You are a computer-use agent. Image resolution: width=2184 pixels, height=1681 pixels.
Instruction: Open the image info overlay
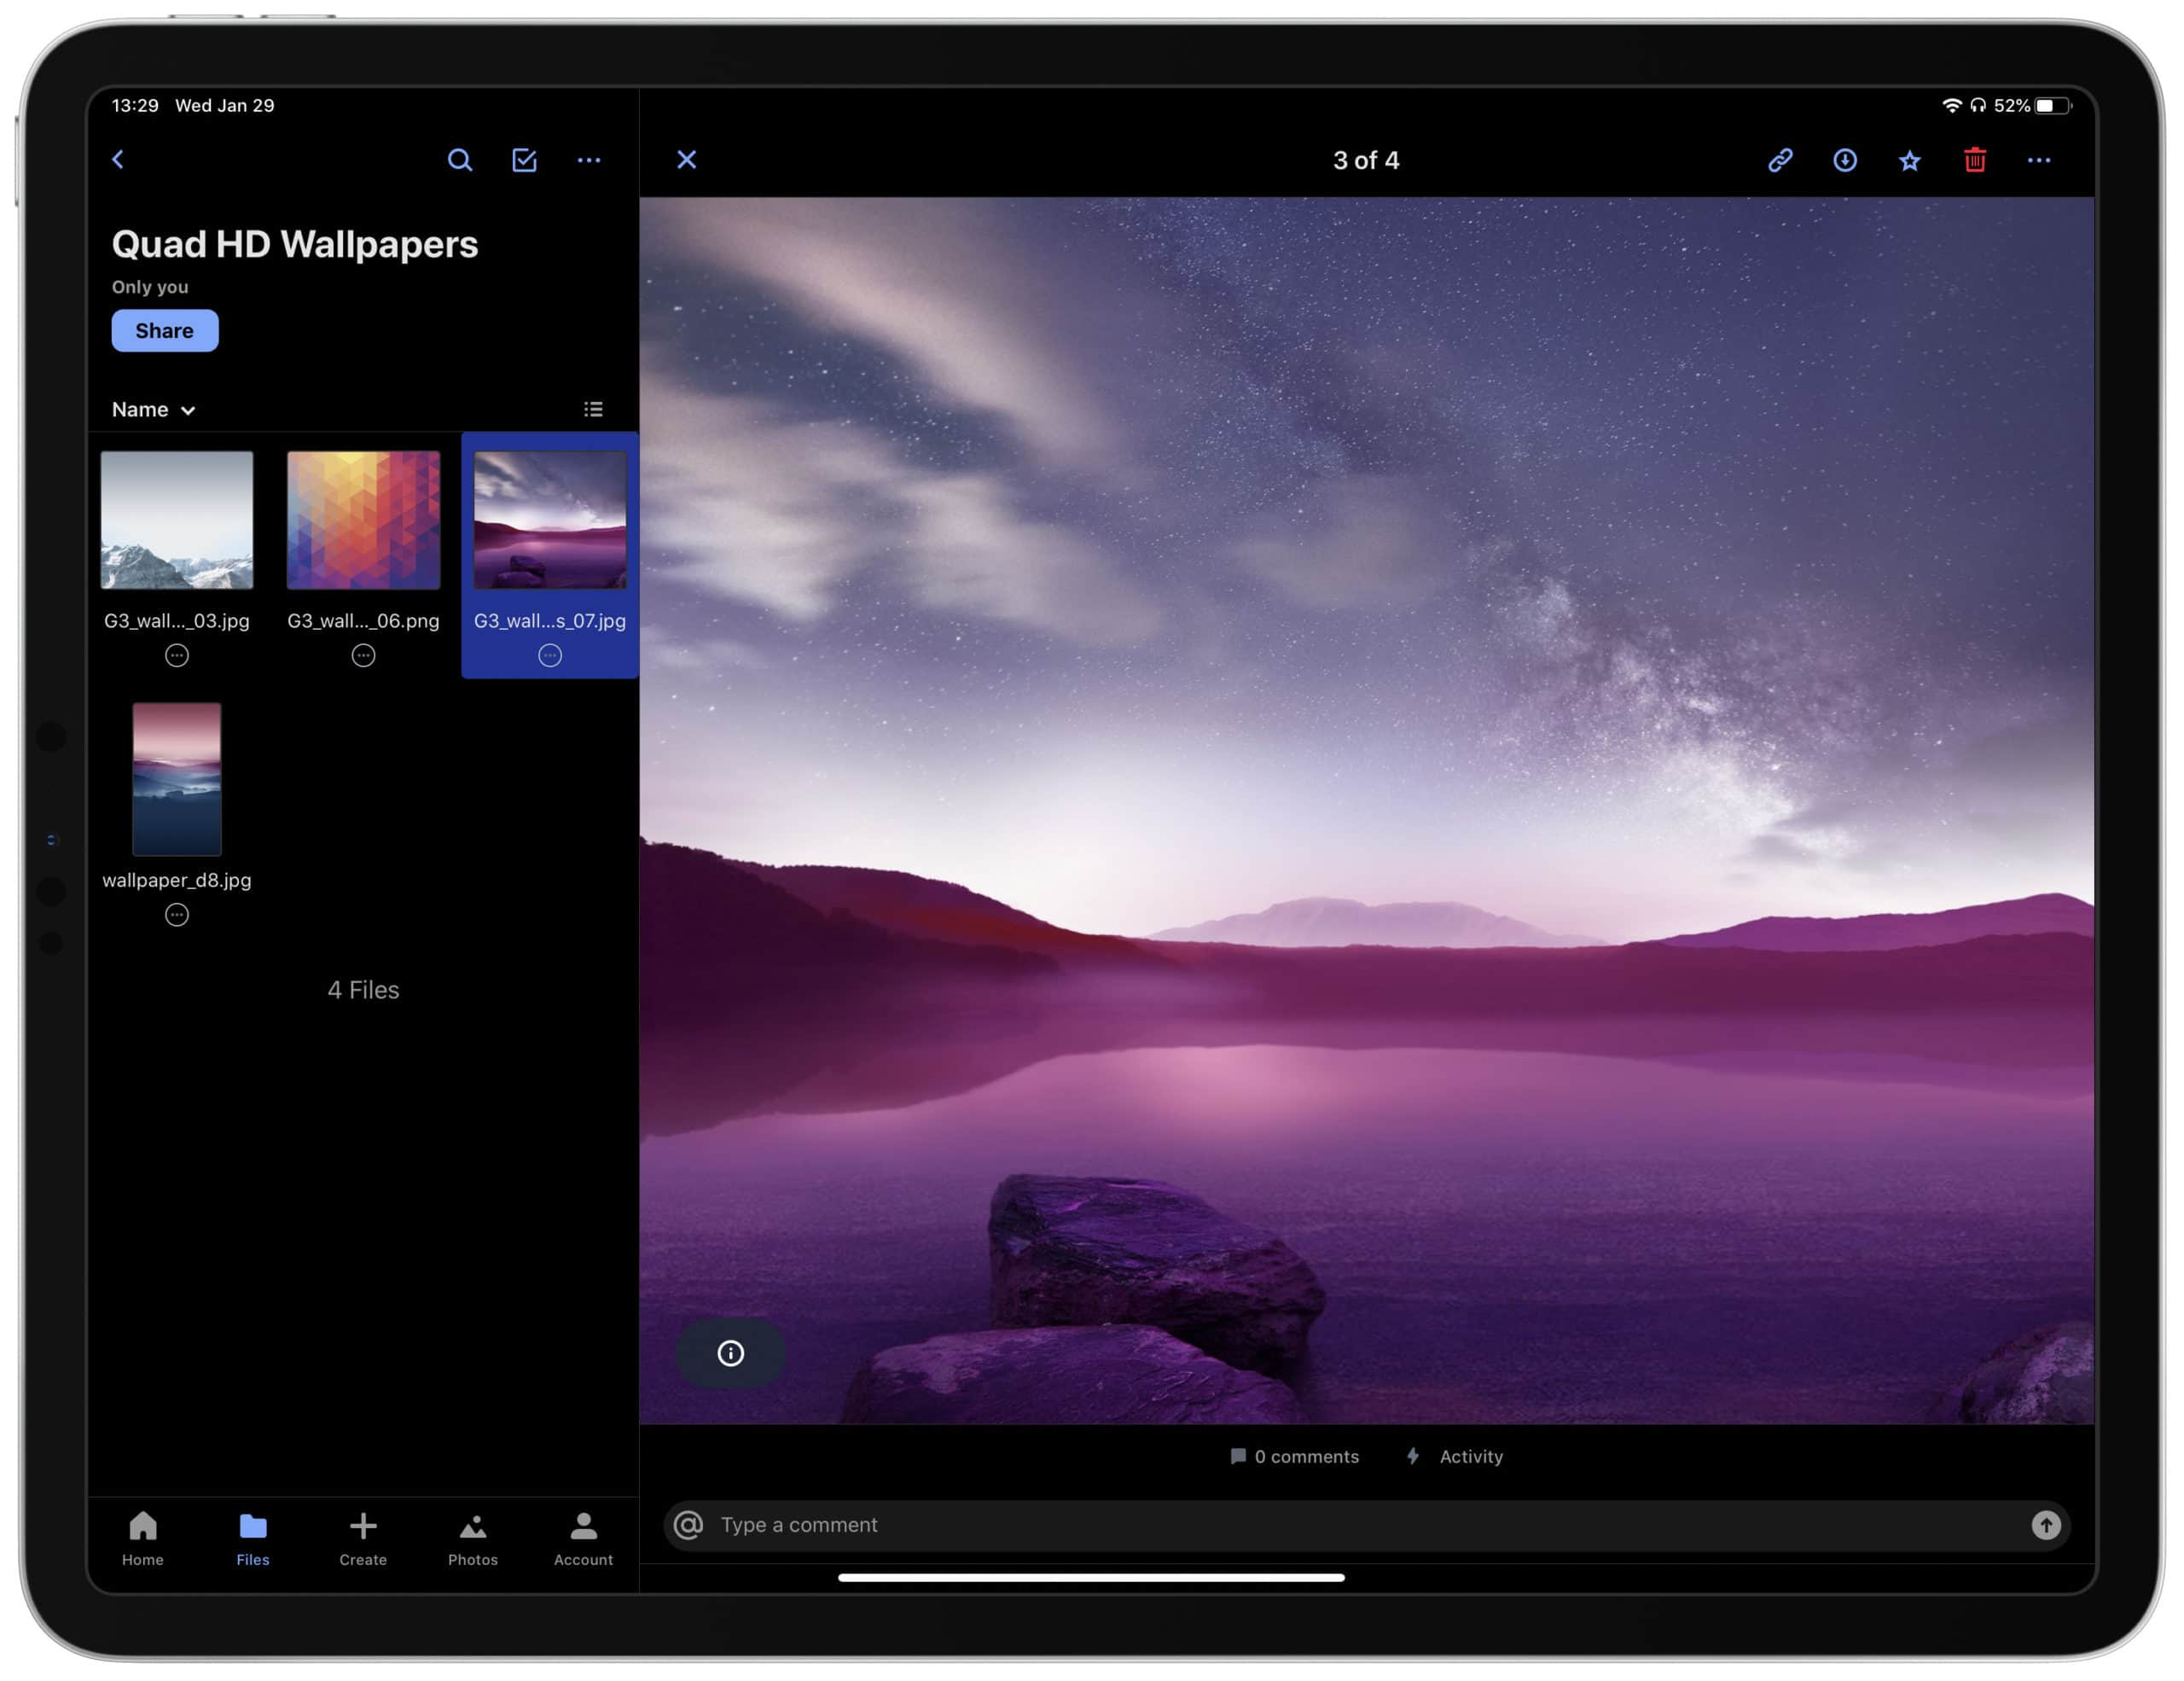point(729,1353)
